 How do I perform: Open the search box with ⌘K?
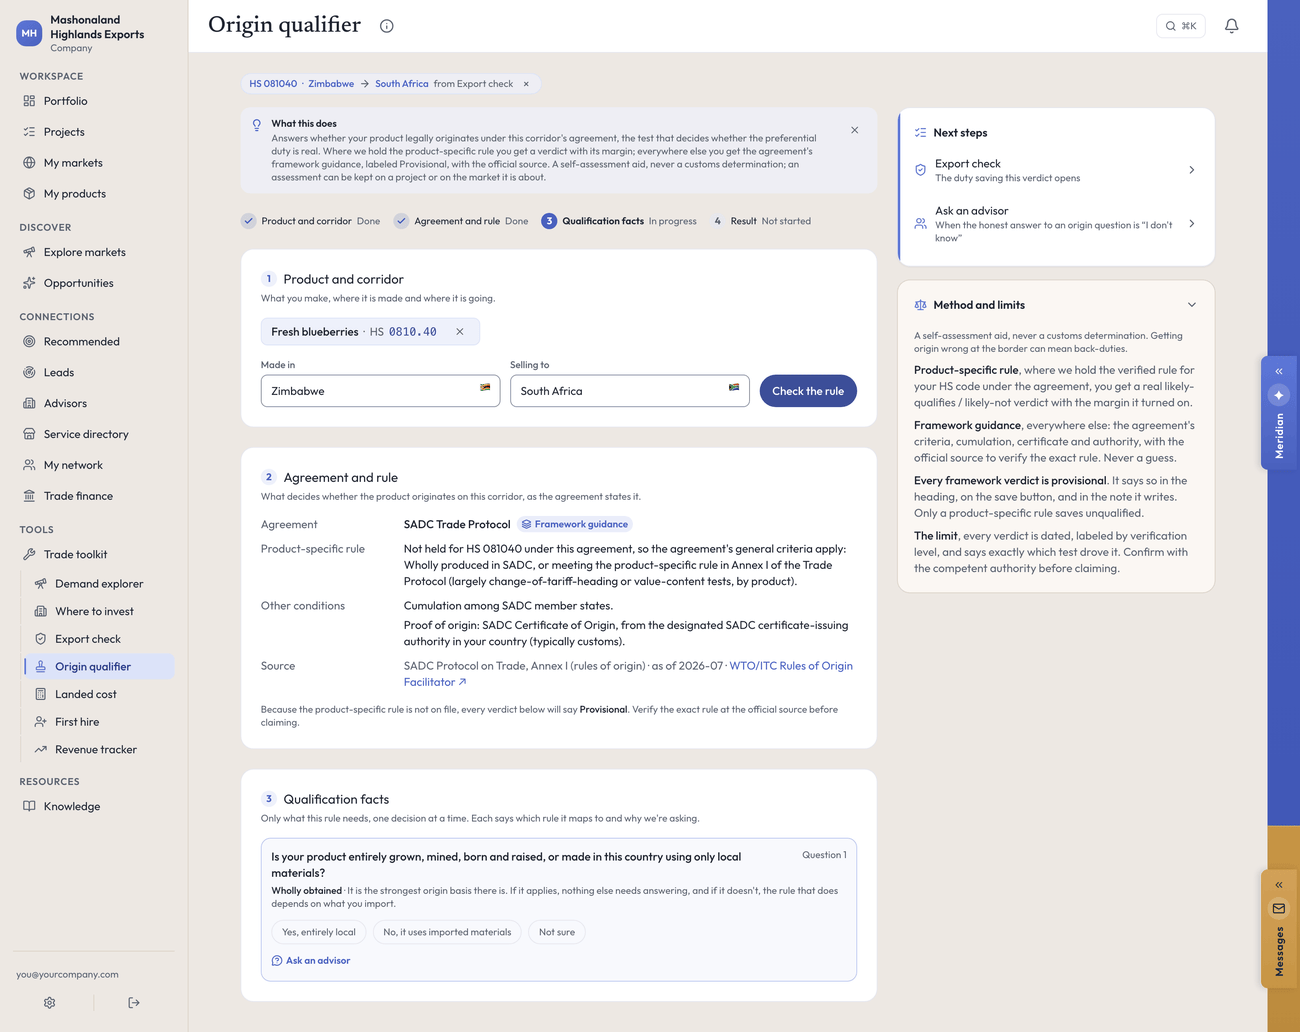1181,26
